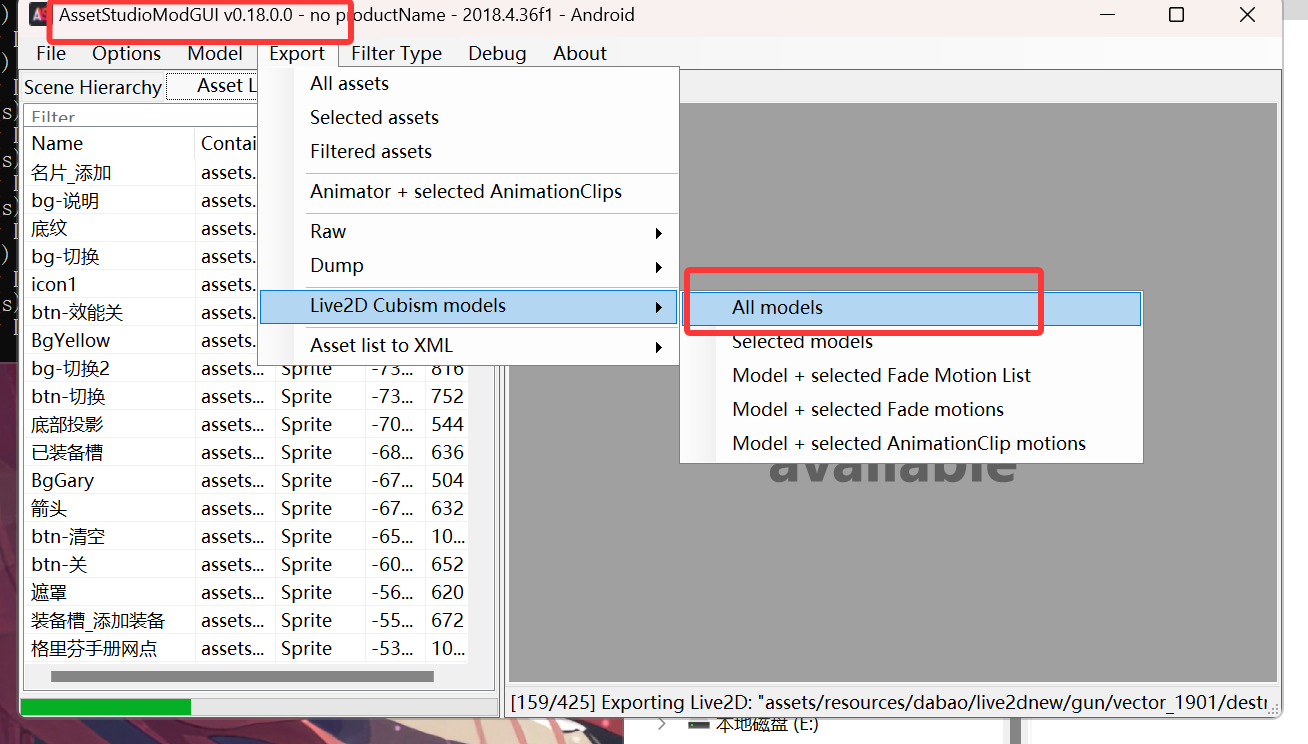Choose All assets export option
This screenshot has width=1308, height=744.
click(469, 84)
